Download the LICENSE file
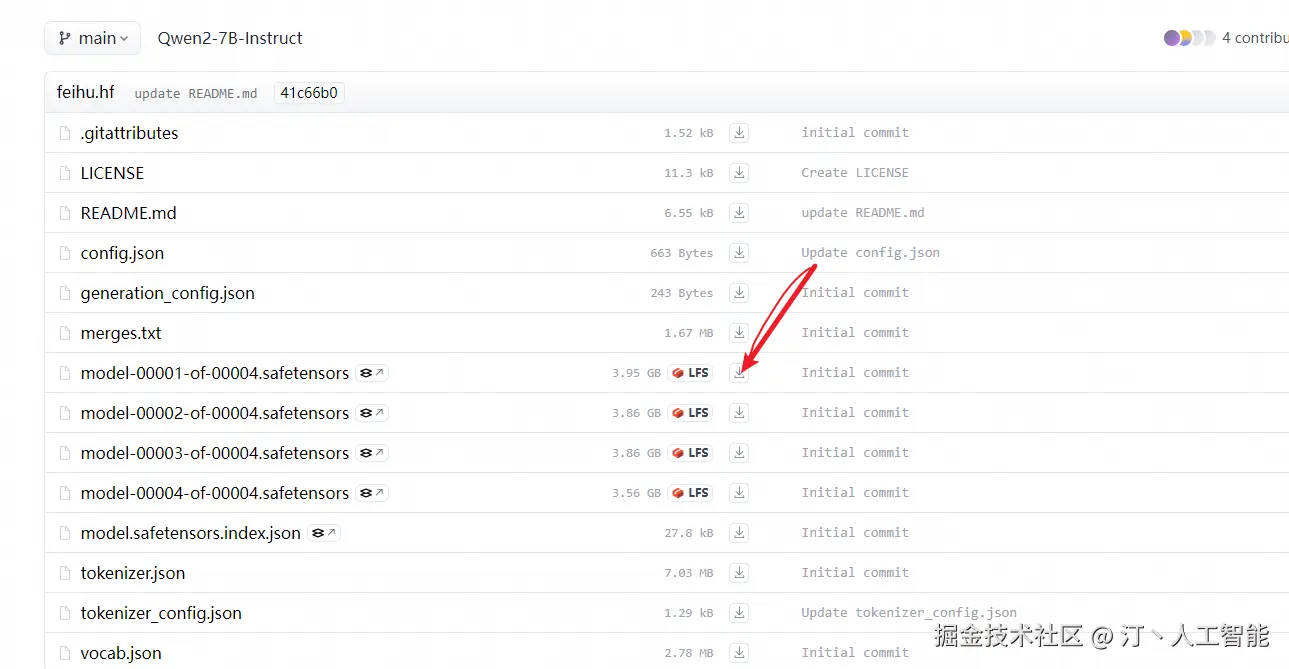 [739, 172]
